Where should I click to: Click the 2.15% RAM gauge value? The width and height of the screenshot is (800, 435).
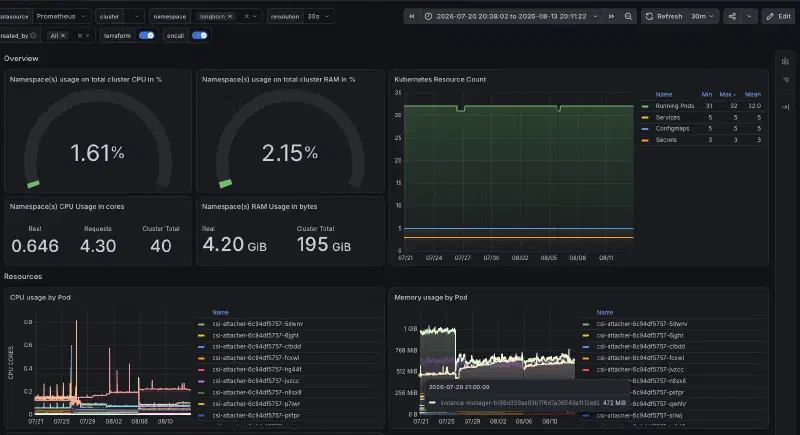click(x=289, y=153)
